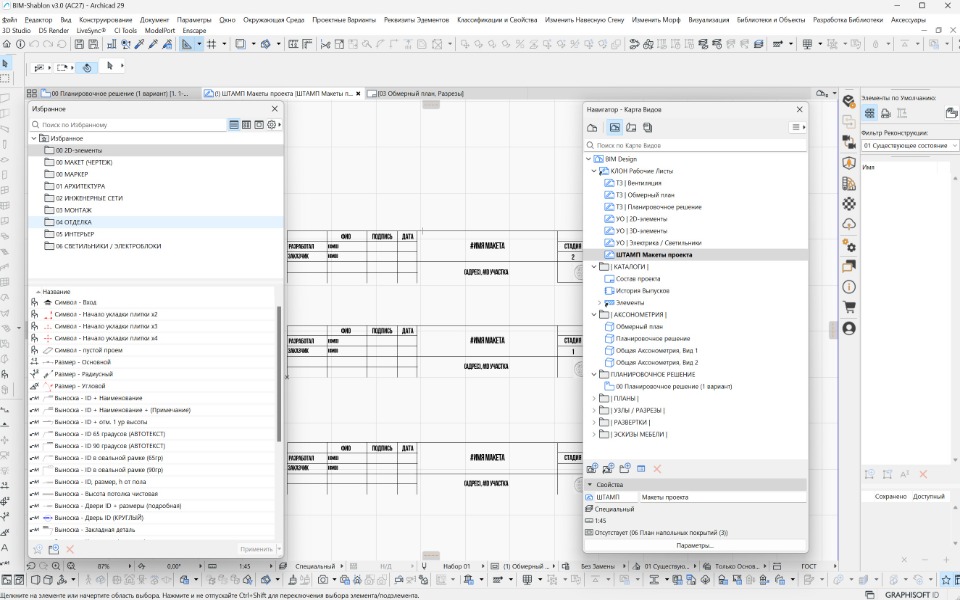Click the shopping cart icon in sidebar

click(x=849, y=307)
